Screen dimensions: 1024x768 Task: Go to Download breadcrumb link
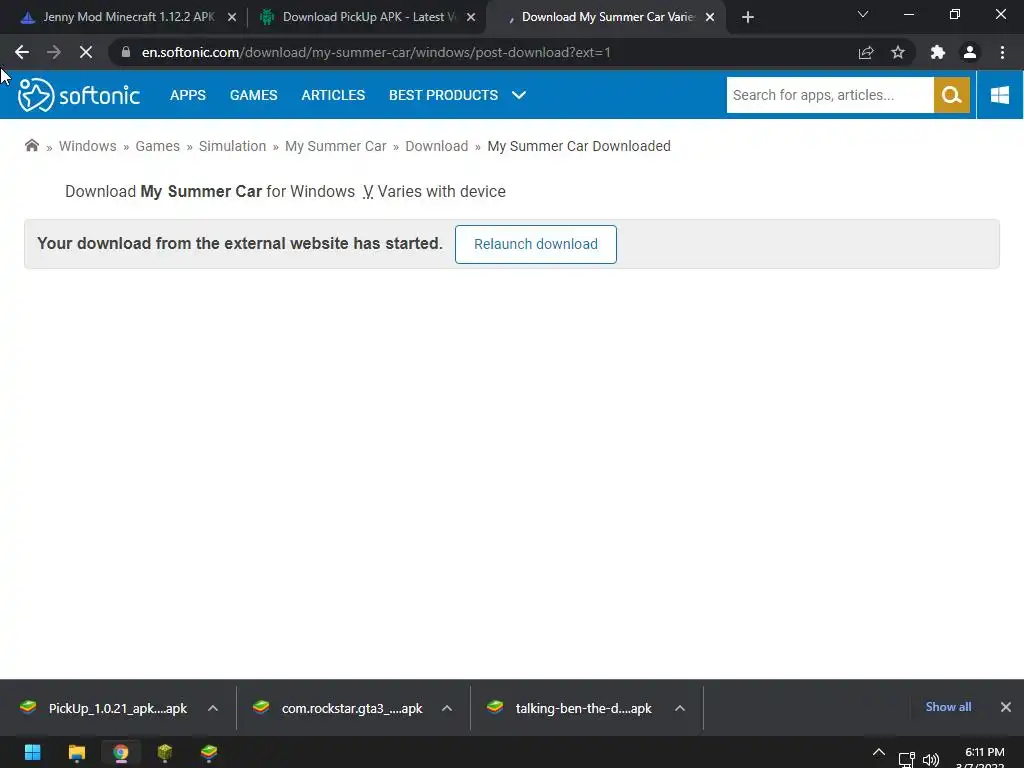click(436, 146)
